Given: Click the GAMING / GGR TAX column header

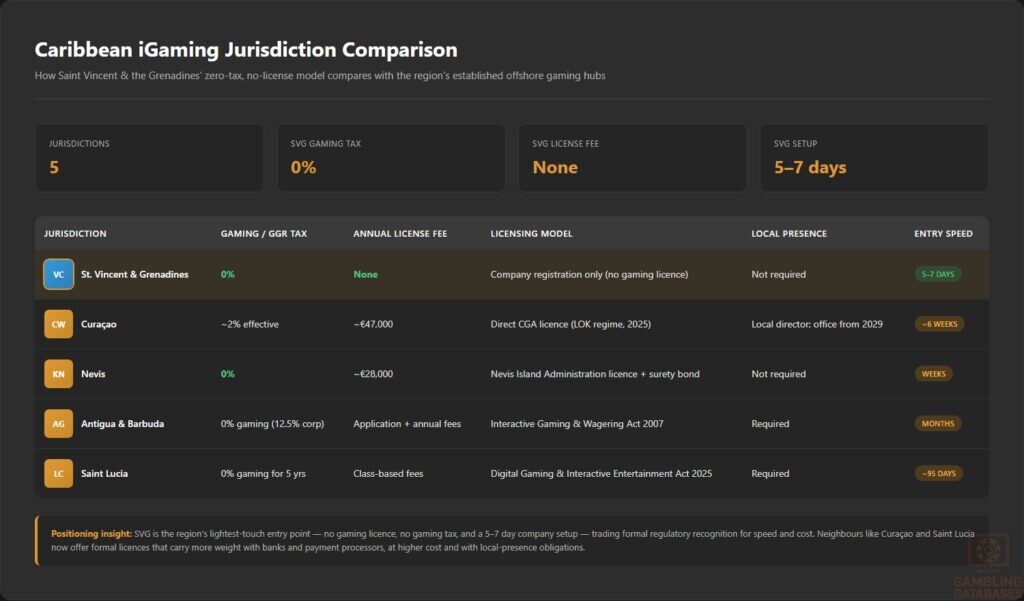Looking at the screenshot, I should 264,233.
